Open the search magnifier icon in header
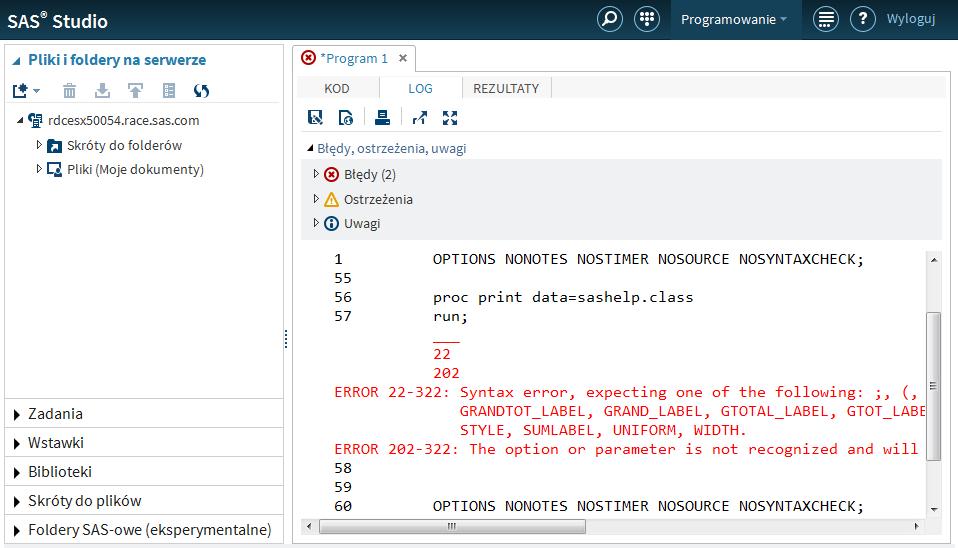 coord(610,19)
